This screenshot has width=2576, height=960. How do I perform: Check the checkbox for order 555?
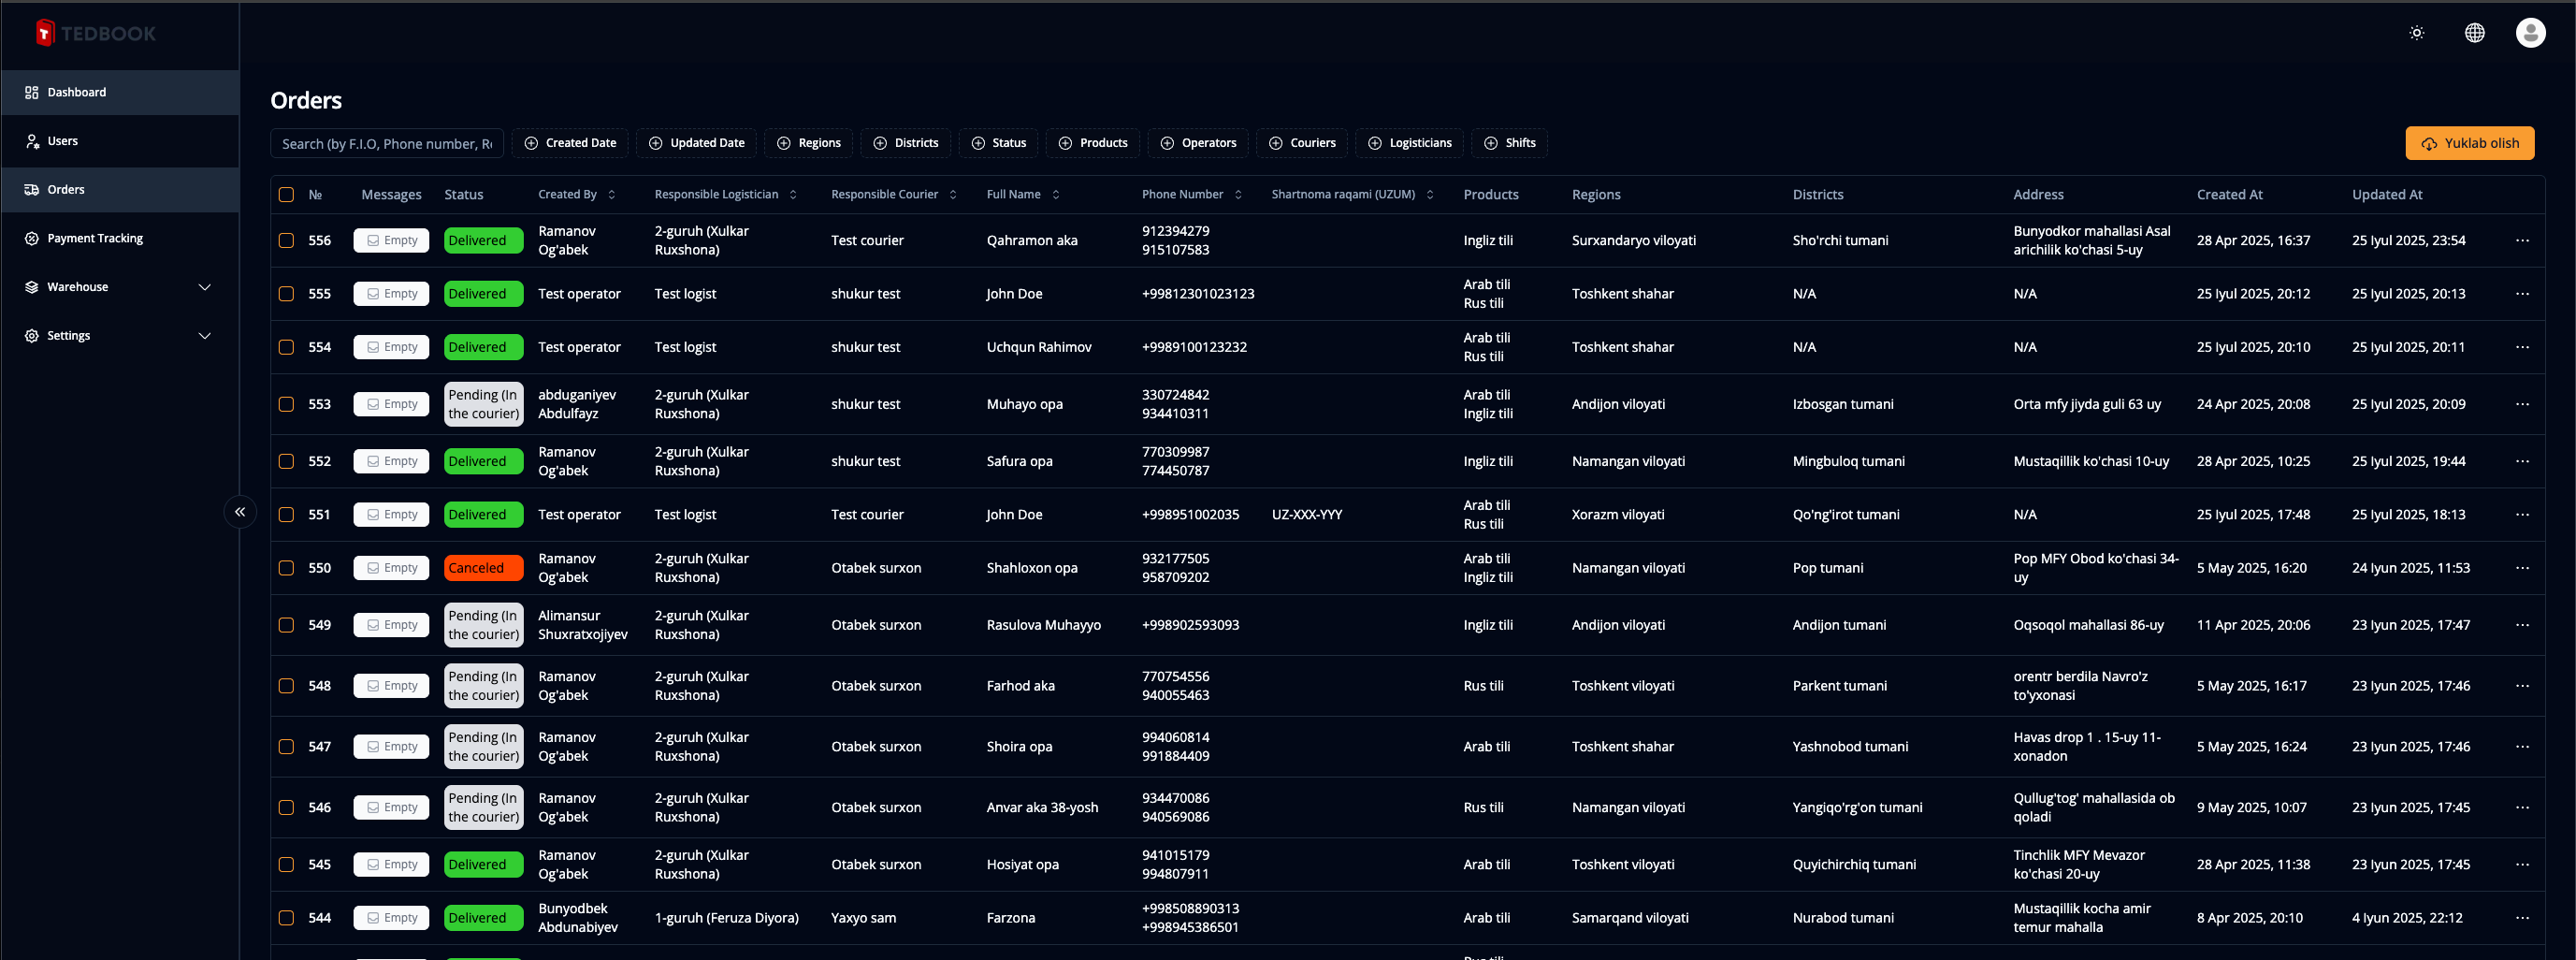(286, 294)
